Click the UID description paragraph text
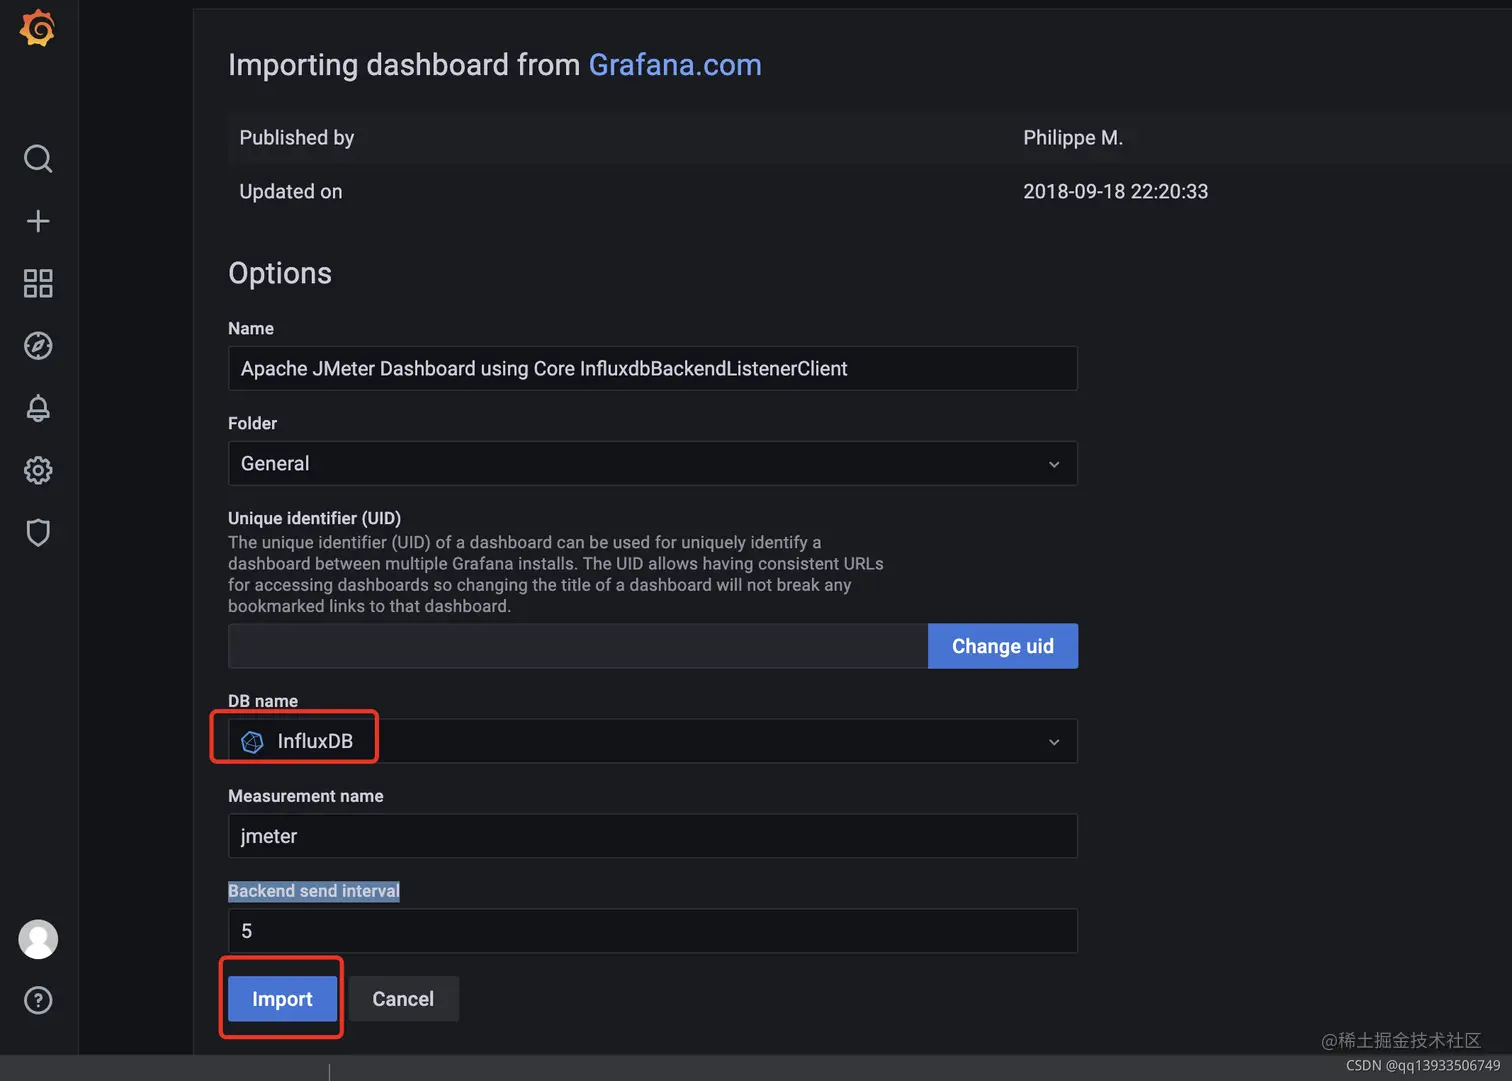The width and height of the screenshot is (1512, 1081). pyautogui.click(x=556, y=574)
